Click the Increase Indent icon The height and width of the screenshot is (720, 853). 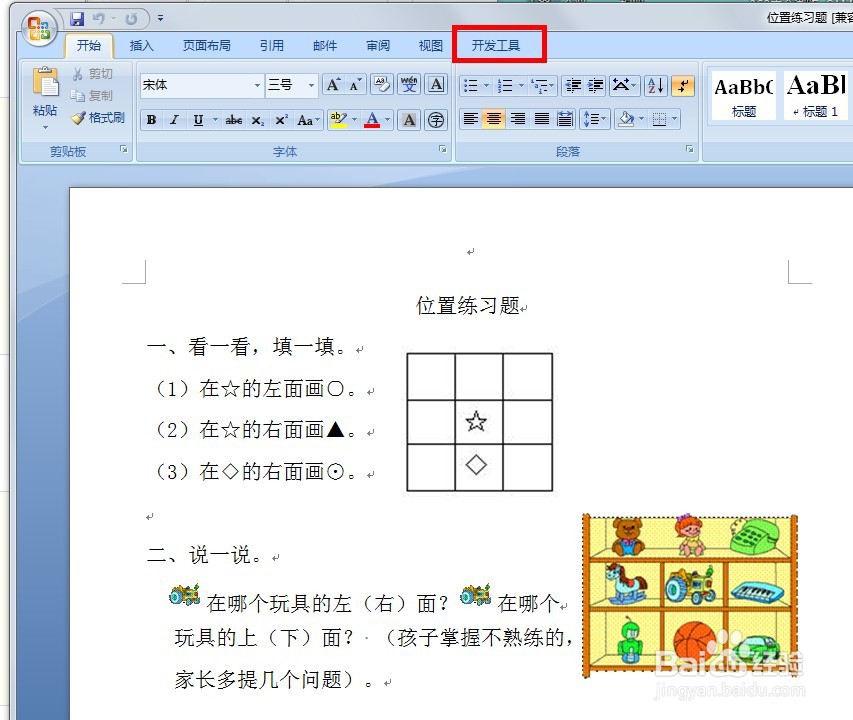593,84
